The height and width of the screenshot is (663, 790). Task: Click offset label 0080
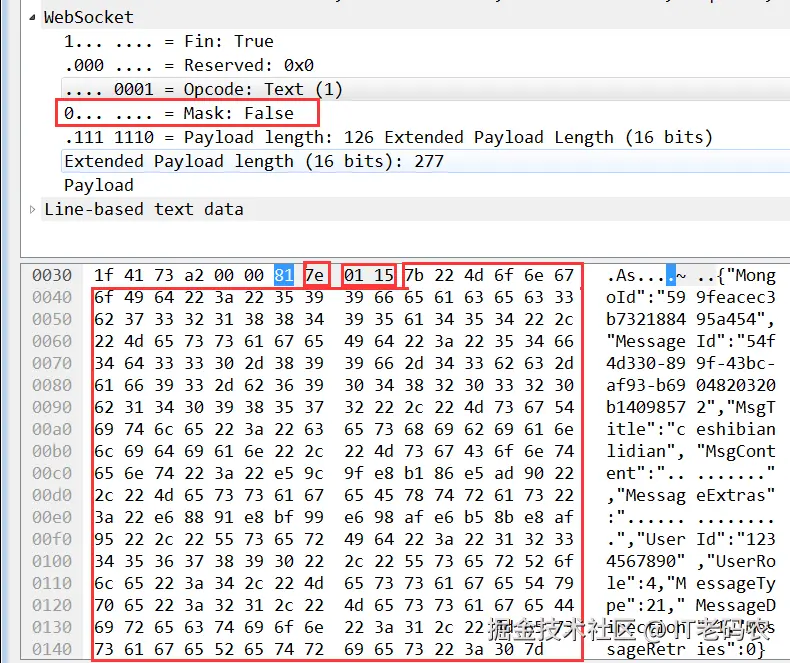coord(52,385)
